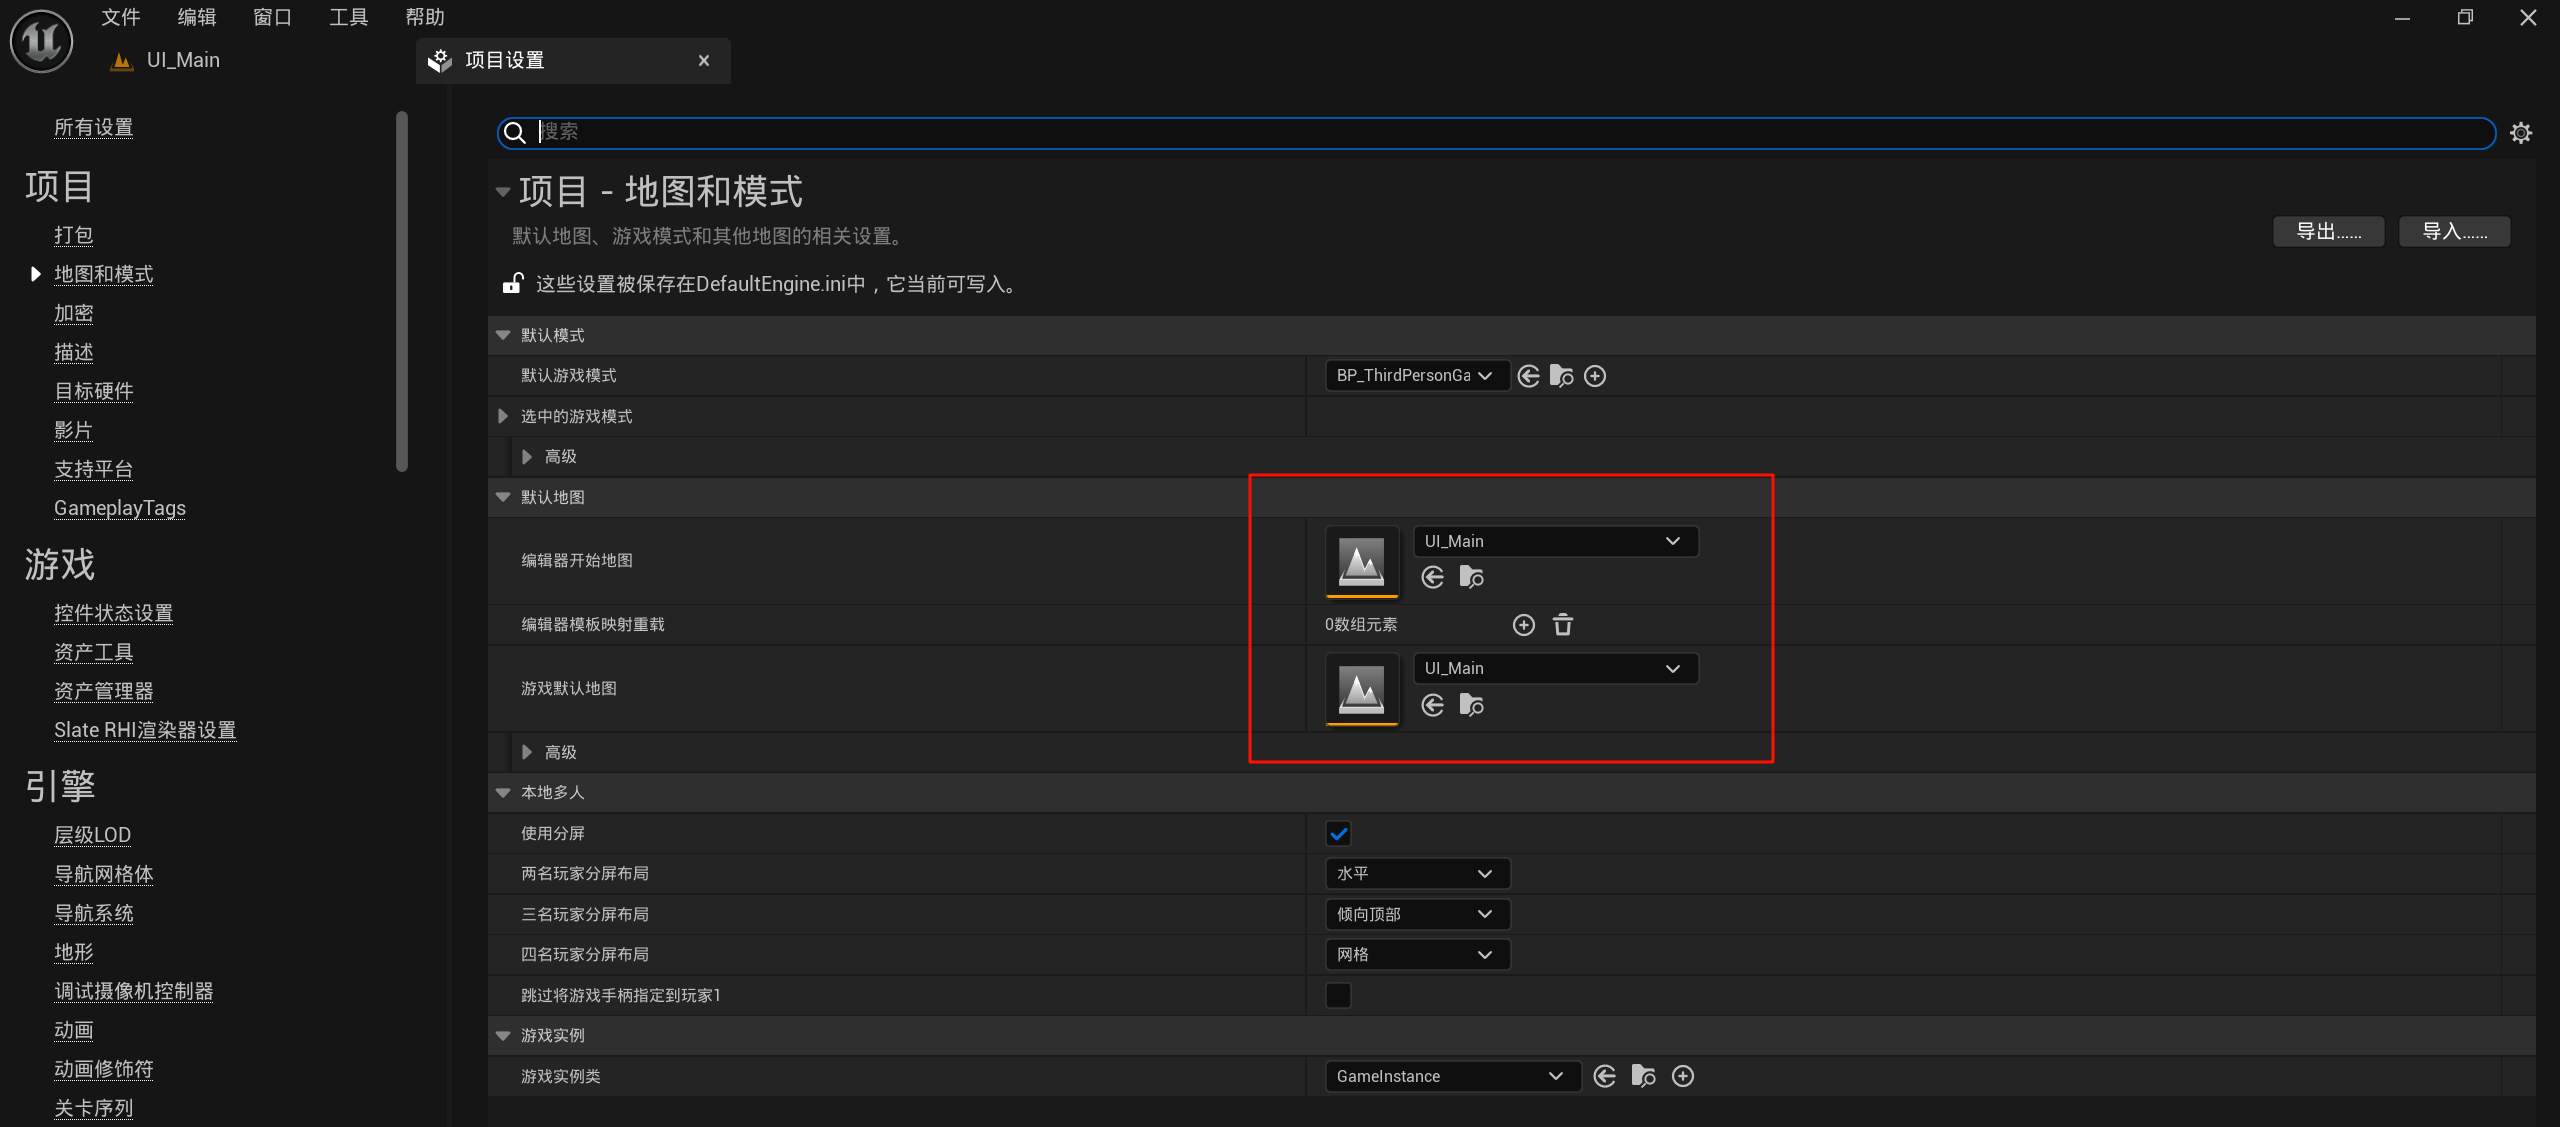Image resolution: width=2560 pixels, height=1127 pixels.
Task: Add element to editor template map overrides
Action: point(1523,625)
